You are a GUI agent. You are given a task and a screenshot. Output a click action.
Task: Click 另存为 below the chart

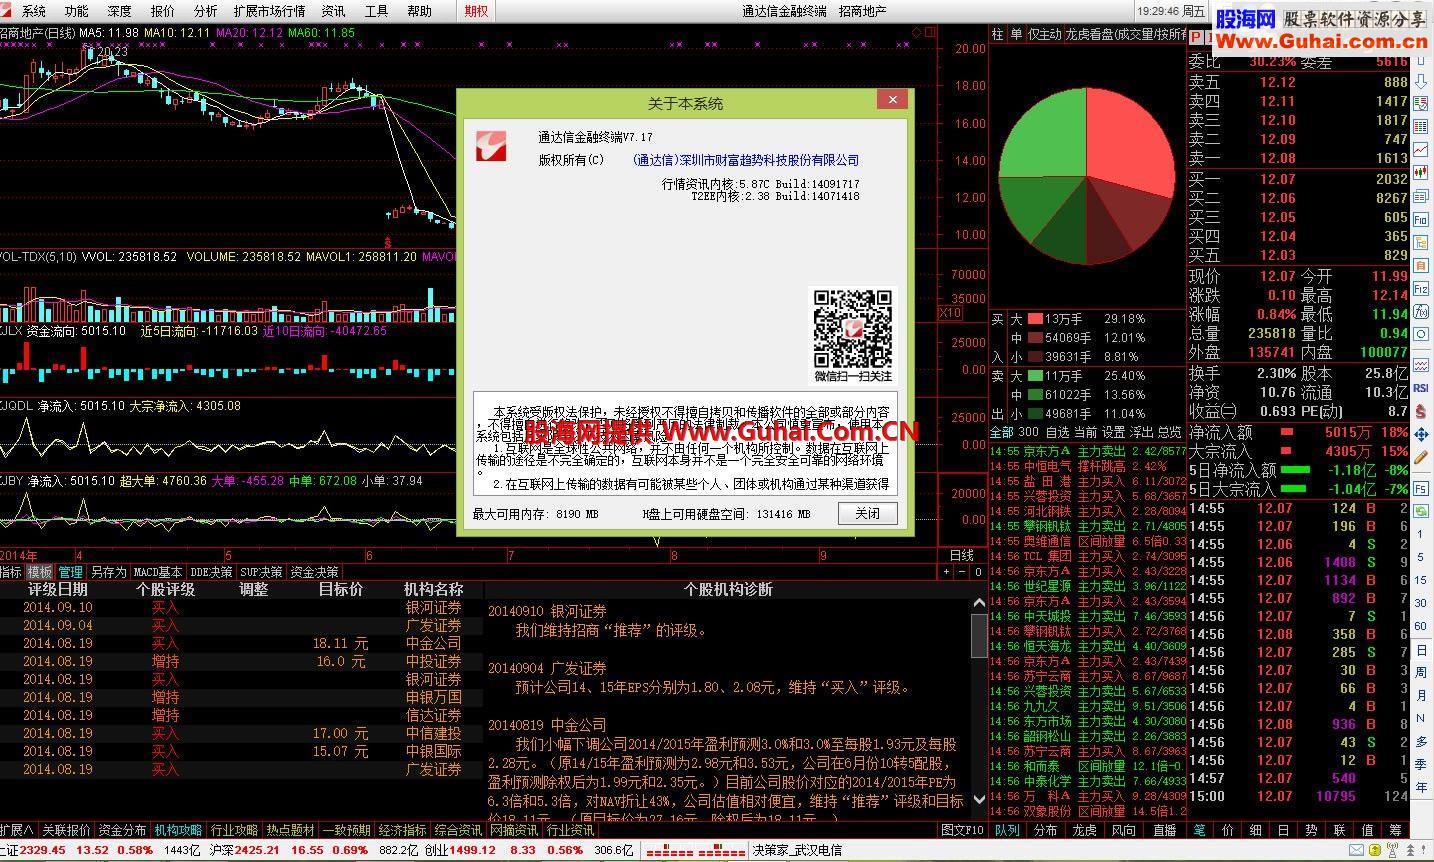click(x=109, y=572)
